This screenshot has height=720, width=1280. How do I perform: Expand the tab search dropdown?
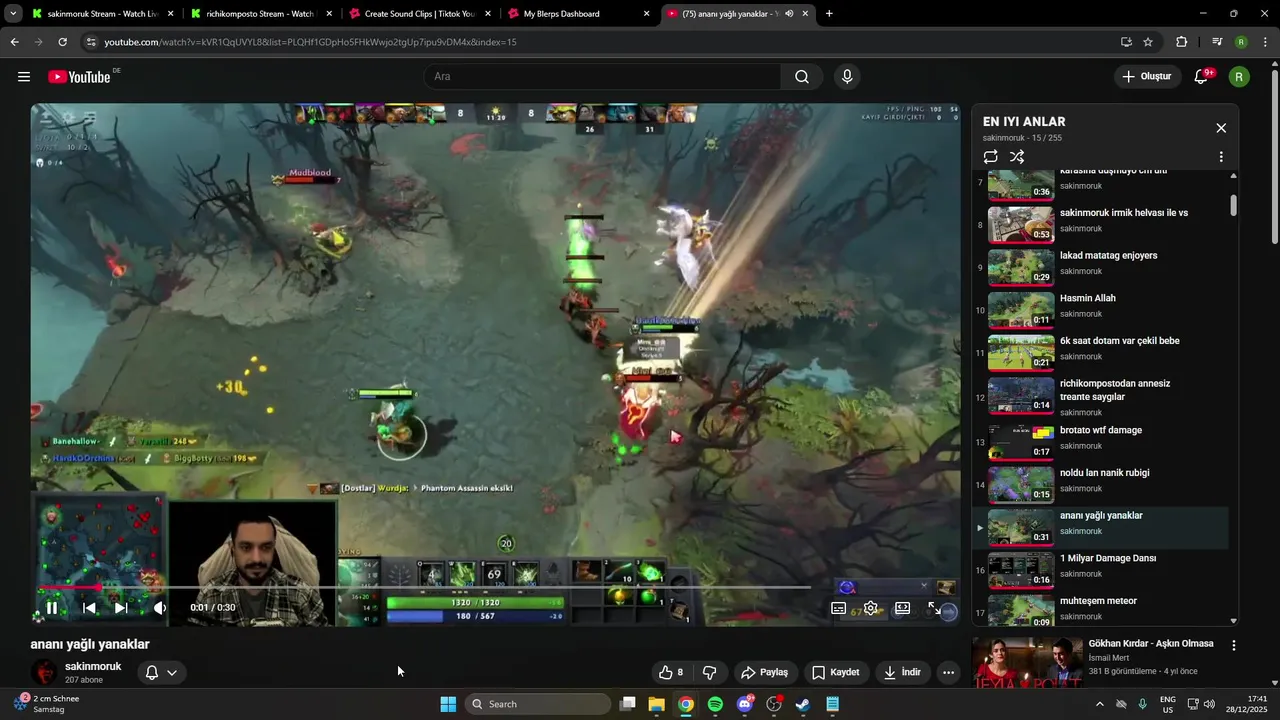tap(13, 14)
